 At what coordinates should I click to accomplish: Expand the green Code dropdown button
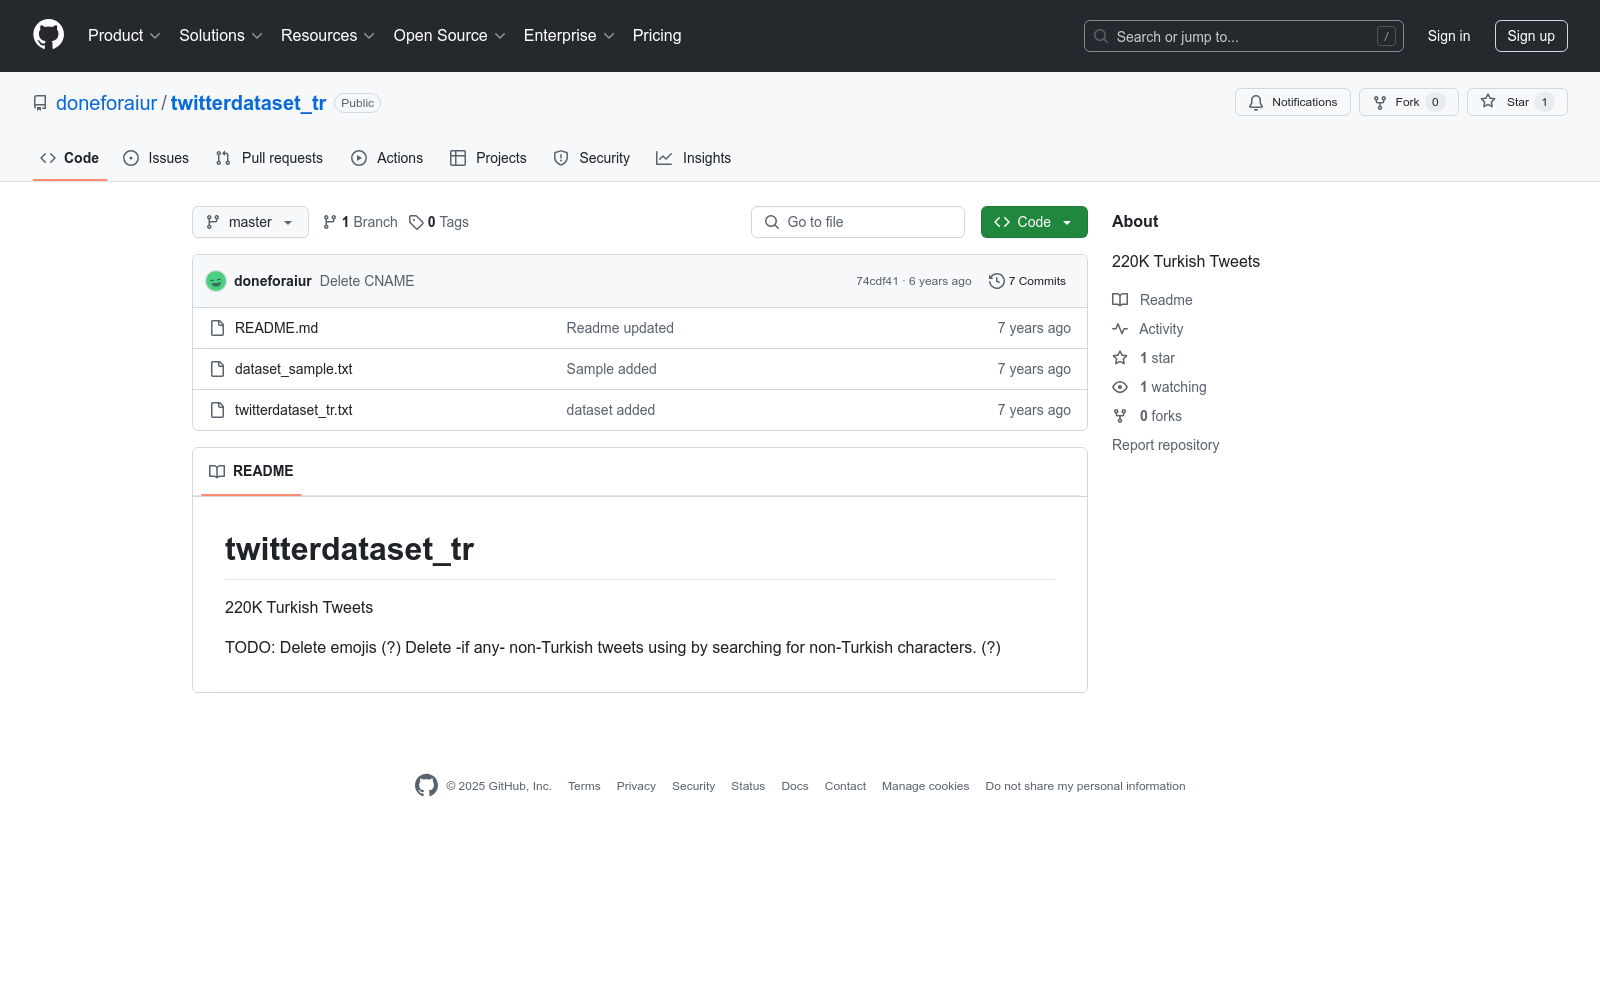1034,222
